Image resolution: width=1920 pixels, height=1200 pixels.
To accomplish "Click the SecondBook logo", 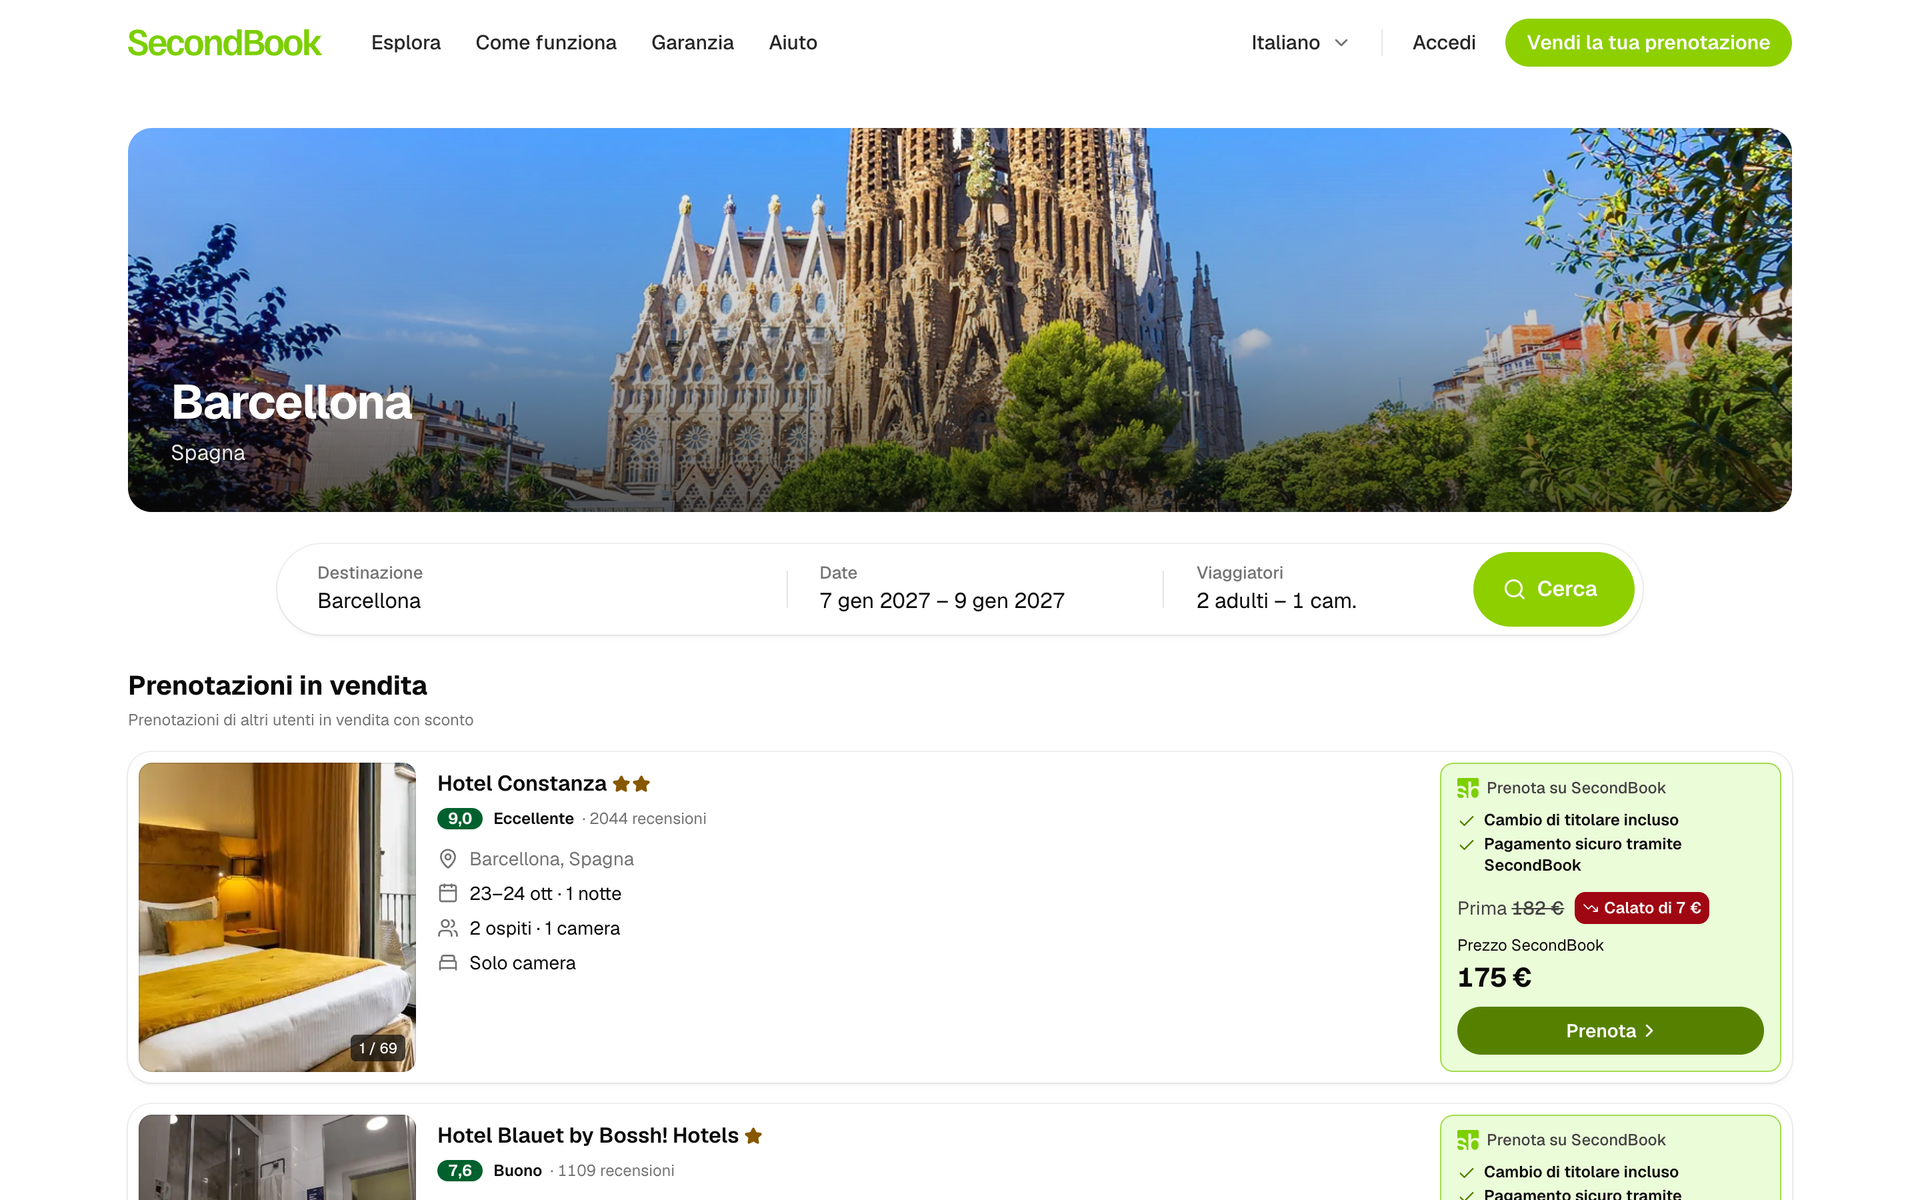I will pyautogui.click(x=224, y=43).
